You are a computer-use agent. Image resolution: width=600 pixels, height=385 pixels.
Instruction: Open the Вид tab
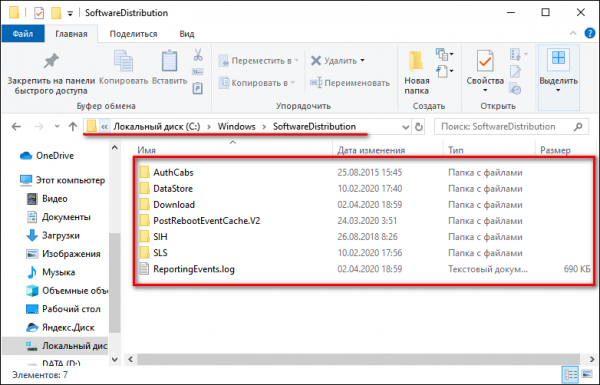point(187,34)
